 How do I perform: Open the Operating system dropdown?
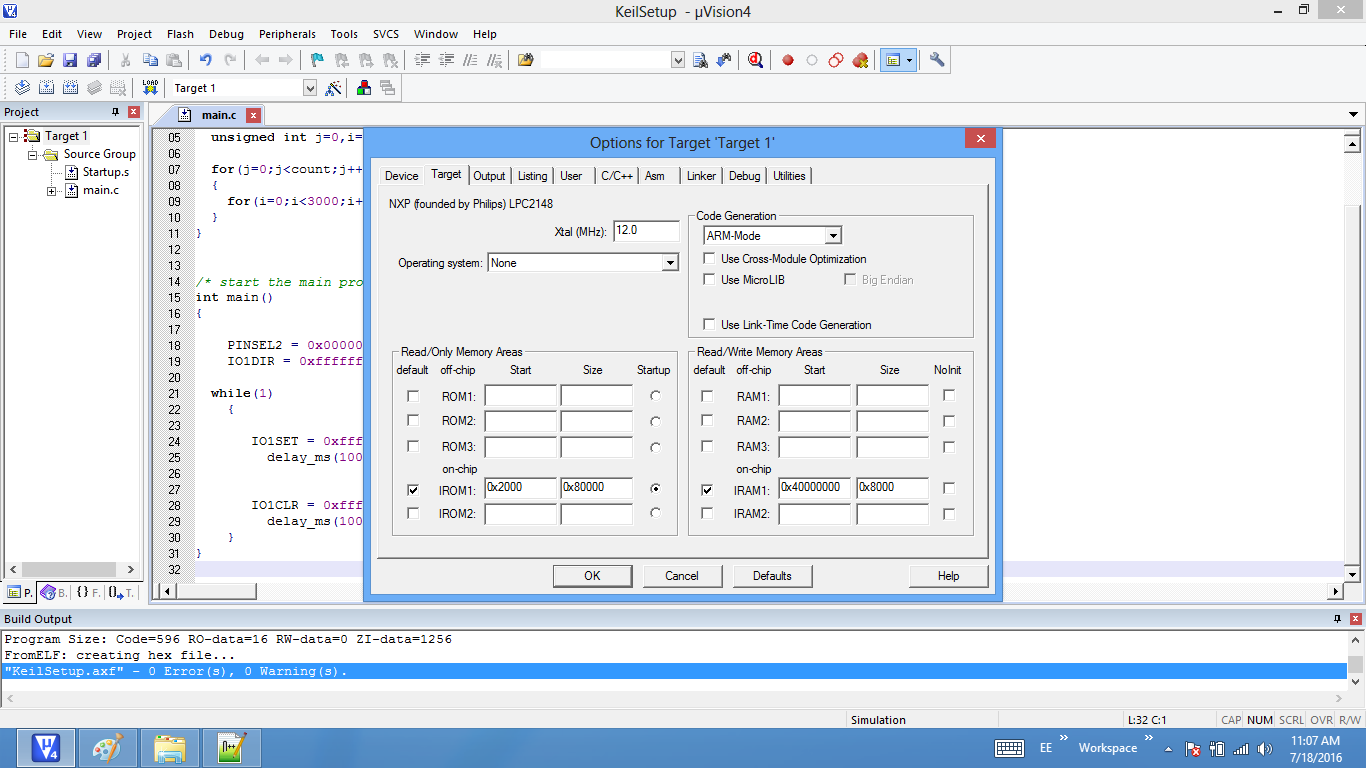[x=670, y=263]
